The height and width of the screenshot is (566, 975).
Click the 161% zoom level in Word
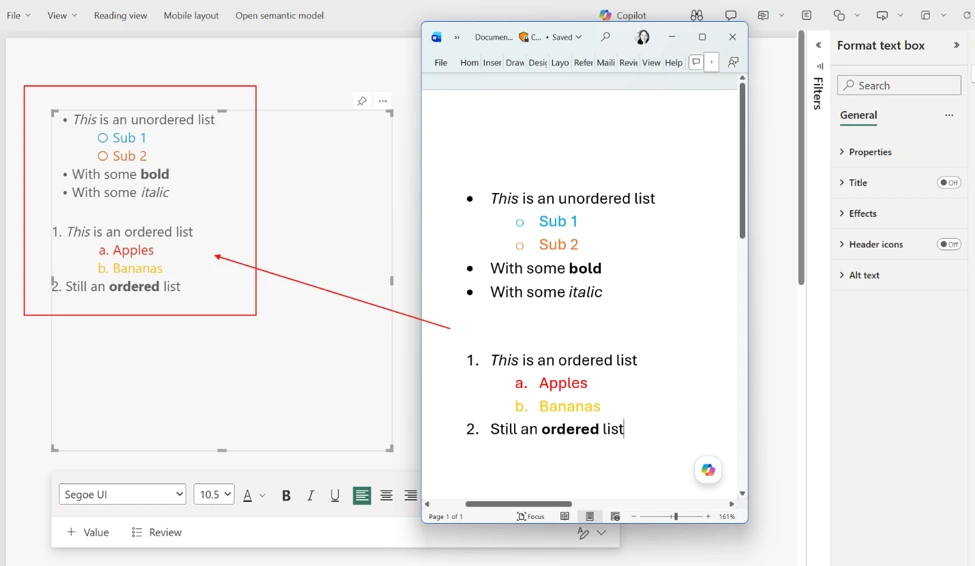tap(727, 516)
